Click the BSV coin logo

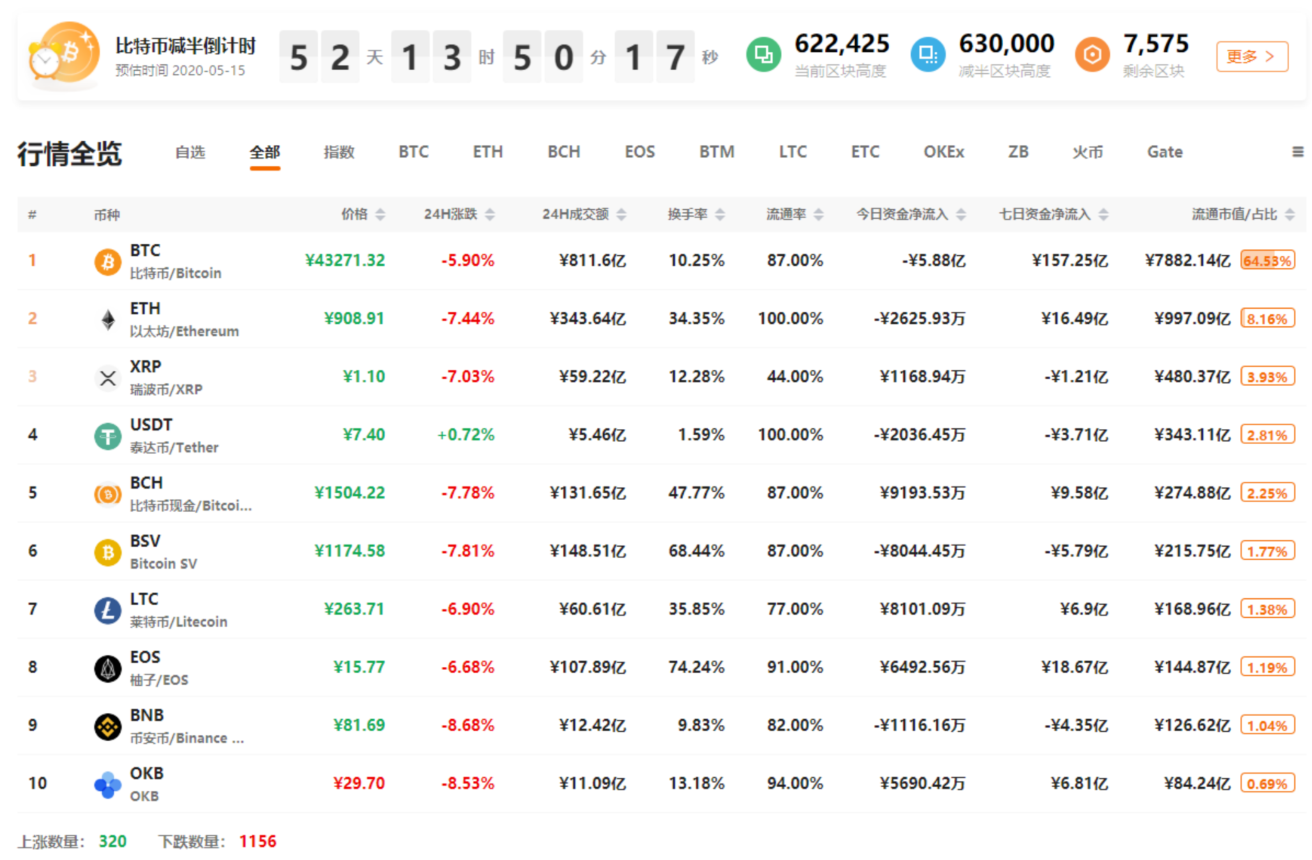pos(107,551)
